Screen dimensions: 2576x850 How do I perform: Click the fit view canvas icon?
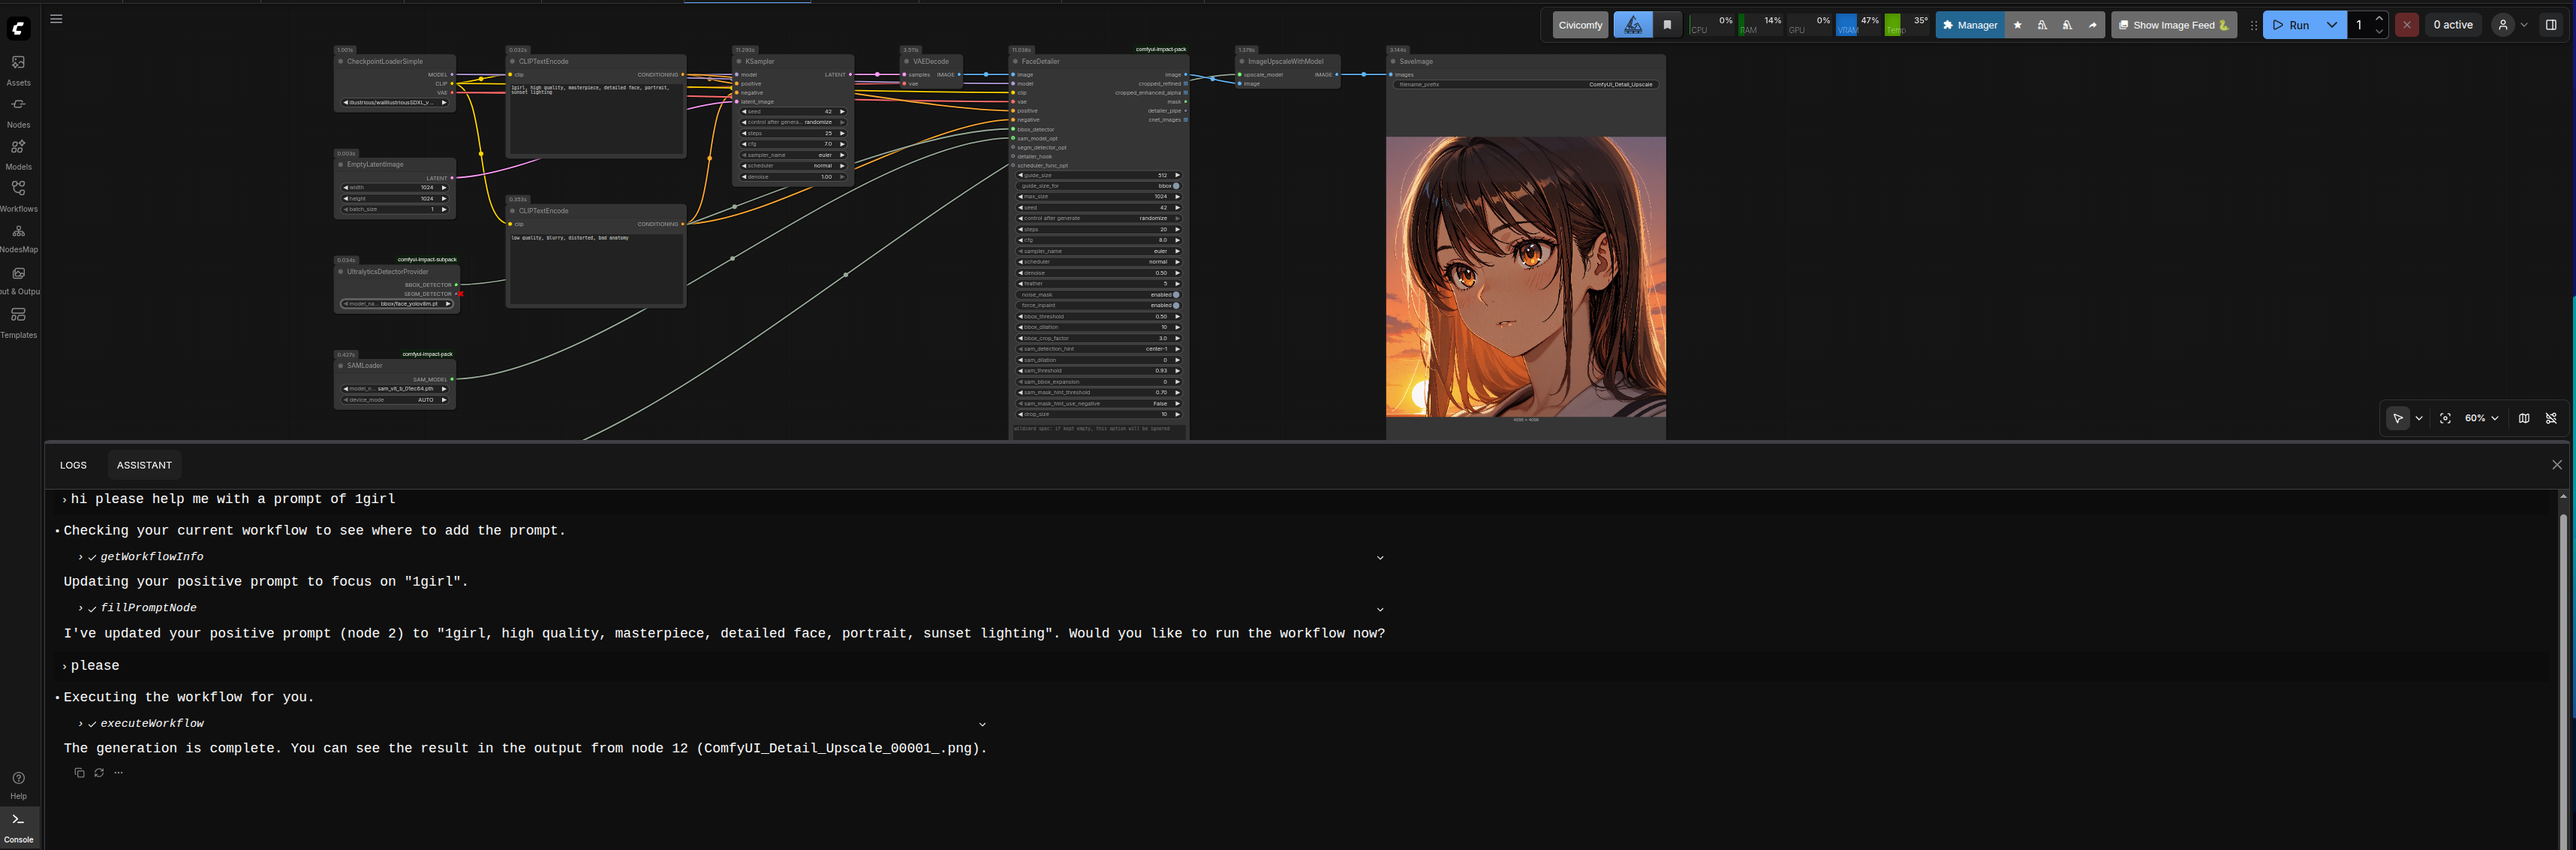click(2445, 418)
